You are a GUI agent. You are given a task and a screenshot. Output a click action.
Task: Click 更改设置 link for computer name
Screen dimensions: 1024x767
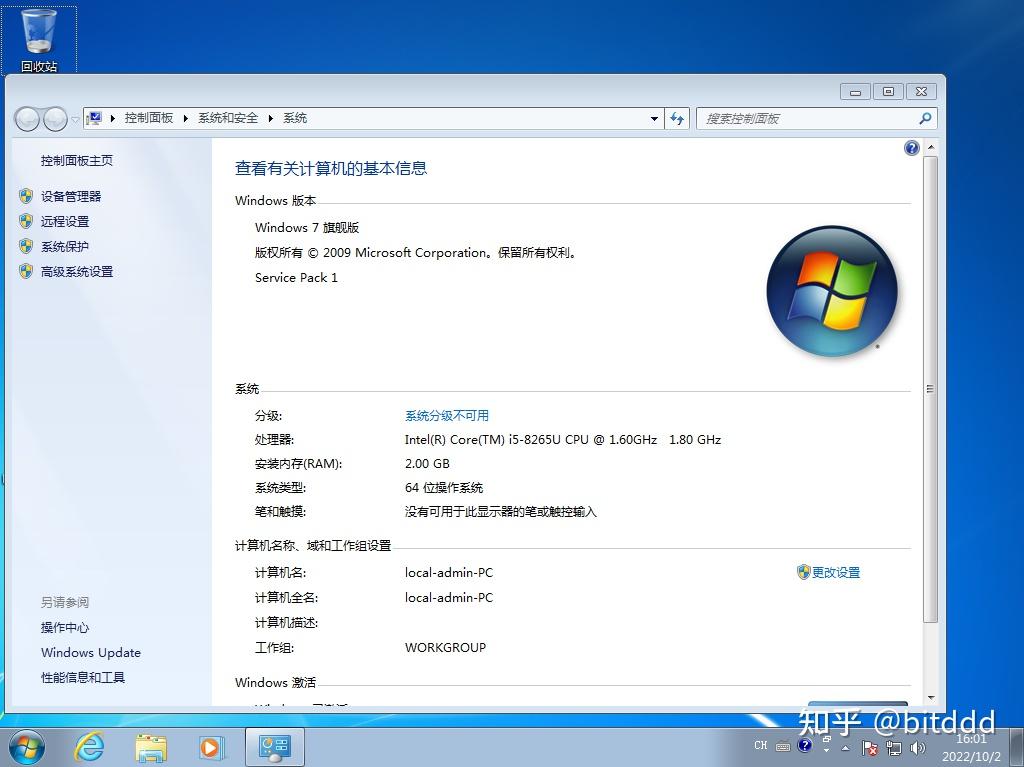[836, 573]
